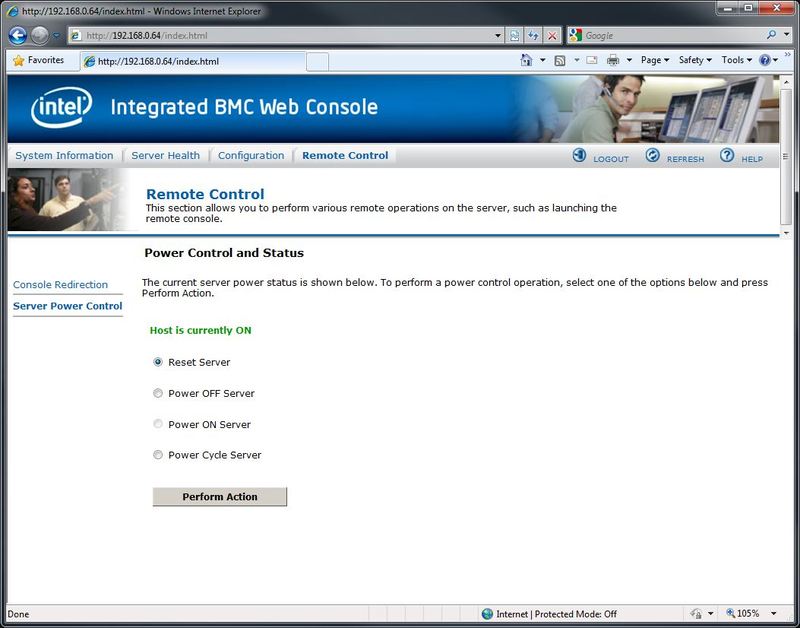Expand the Safety dropdown menu
The width and height of the screenshot is (800, 628).
(x=695, y=60)
